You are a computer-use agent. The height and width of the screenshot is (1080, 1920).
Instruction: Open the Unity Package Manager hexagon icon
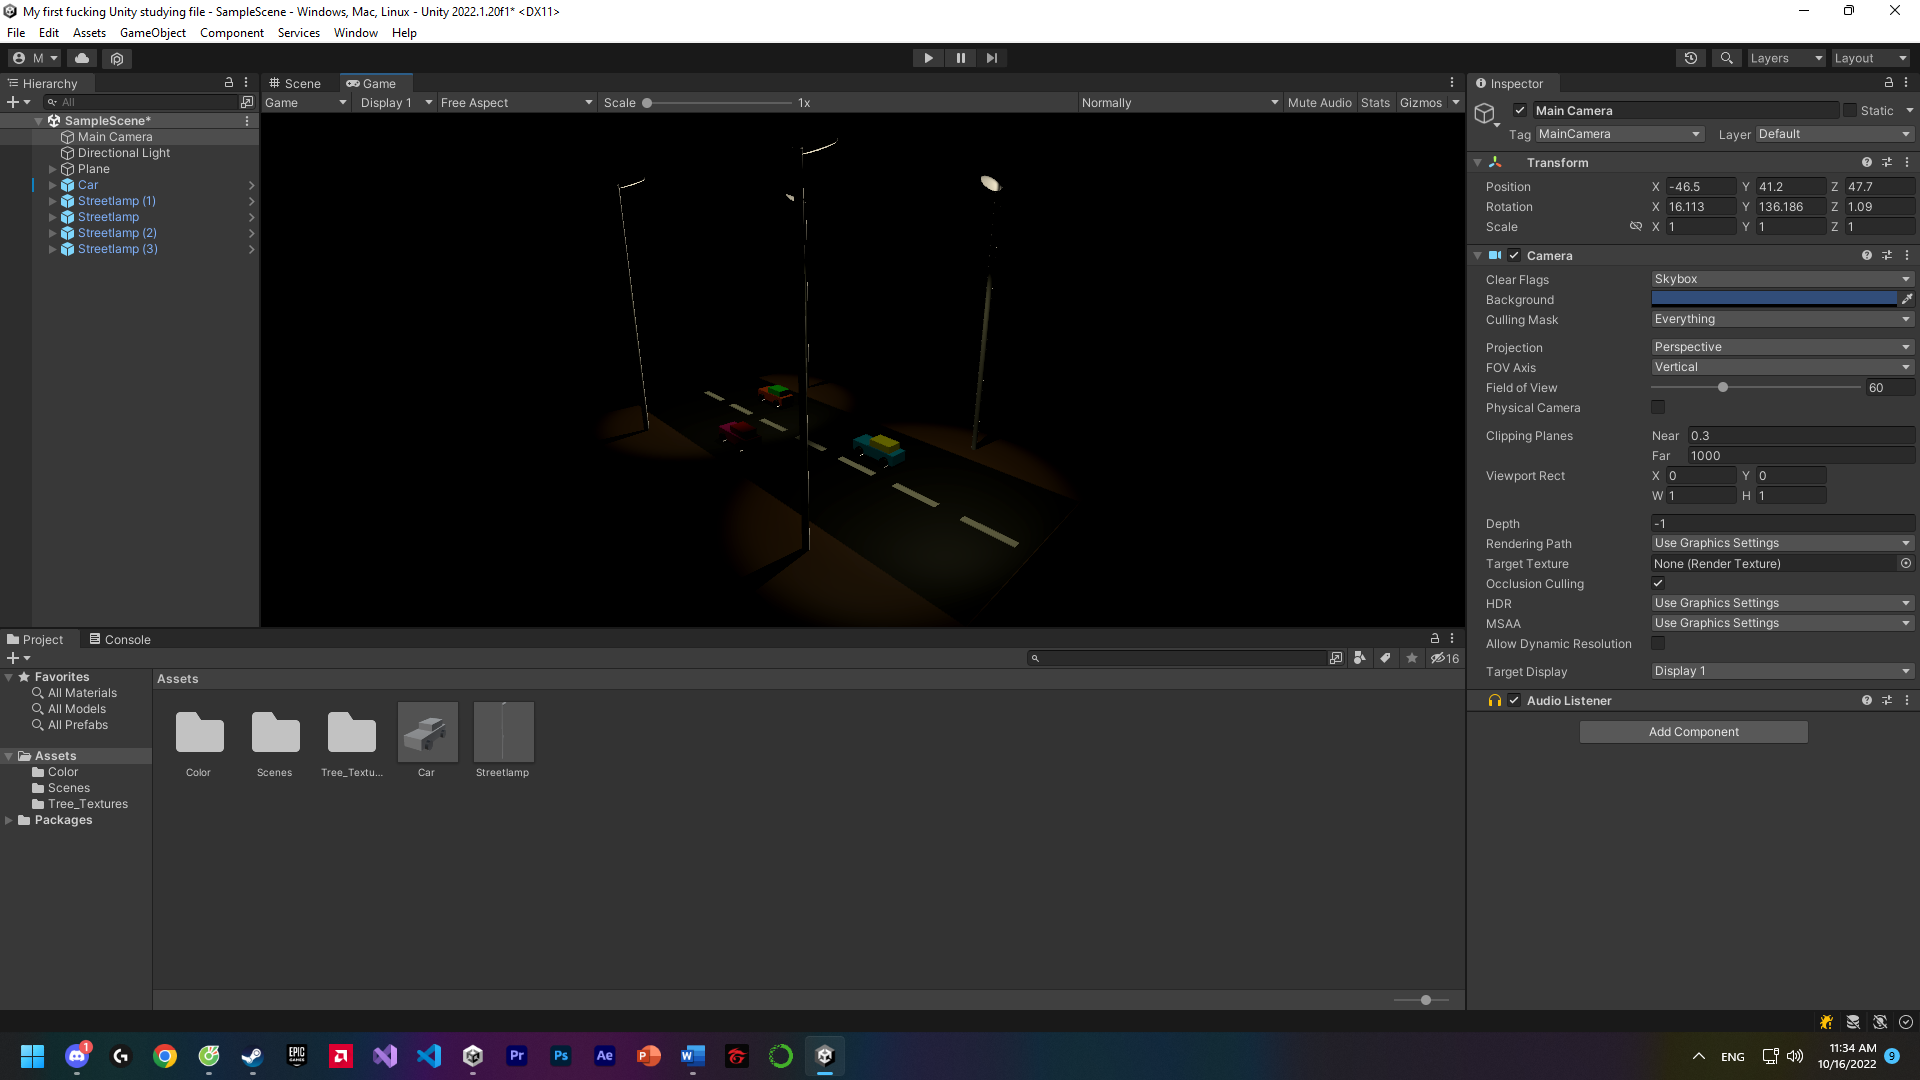[117, 58]
